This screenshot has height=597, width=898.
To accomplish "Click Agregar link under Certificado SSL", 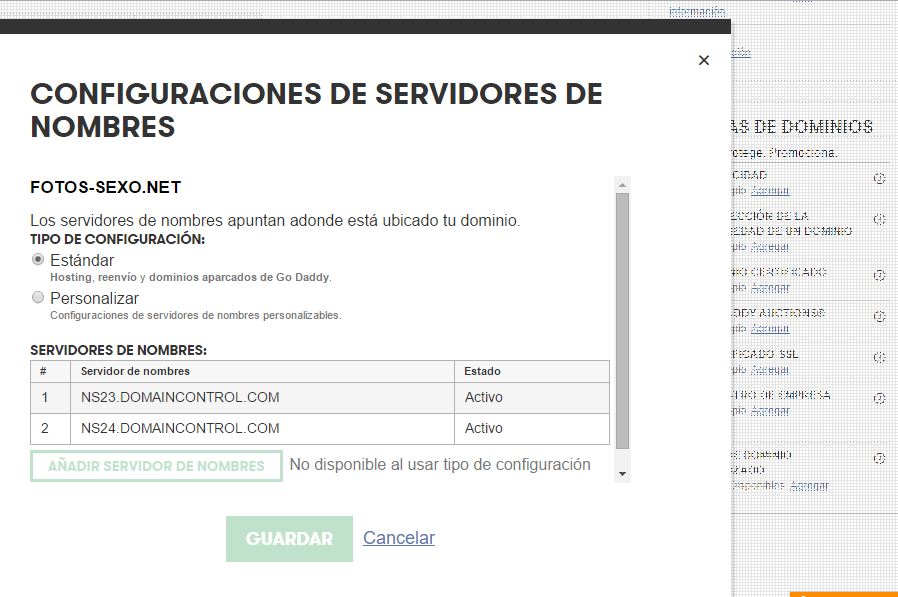I will [770, 369].
